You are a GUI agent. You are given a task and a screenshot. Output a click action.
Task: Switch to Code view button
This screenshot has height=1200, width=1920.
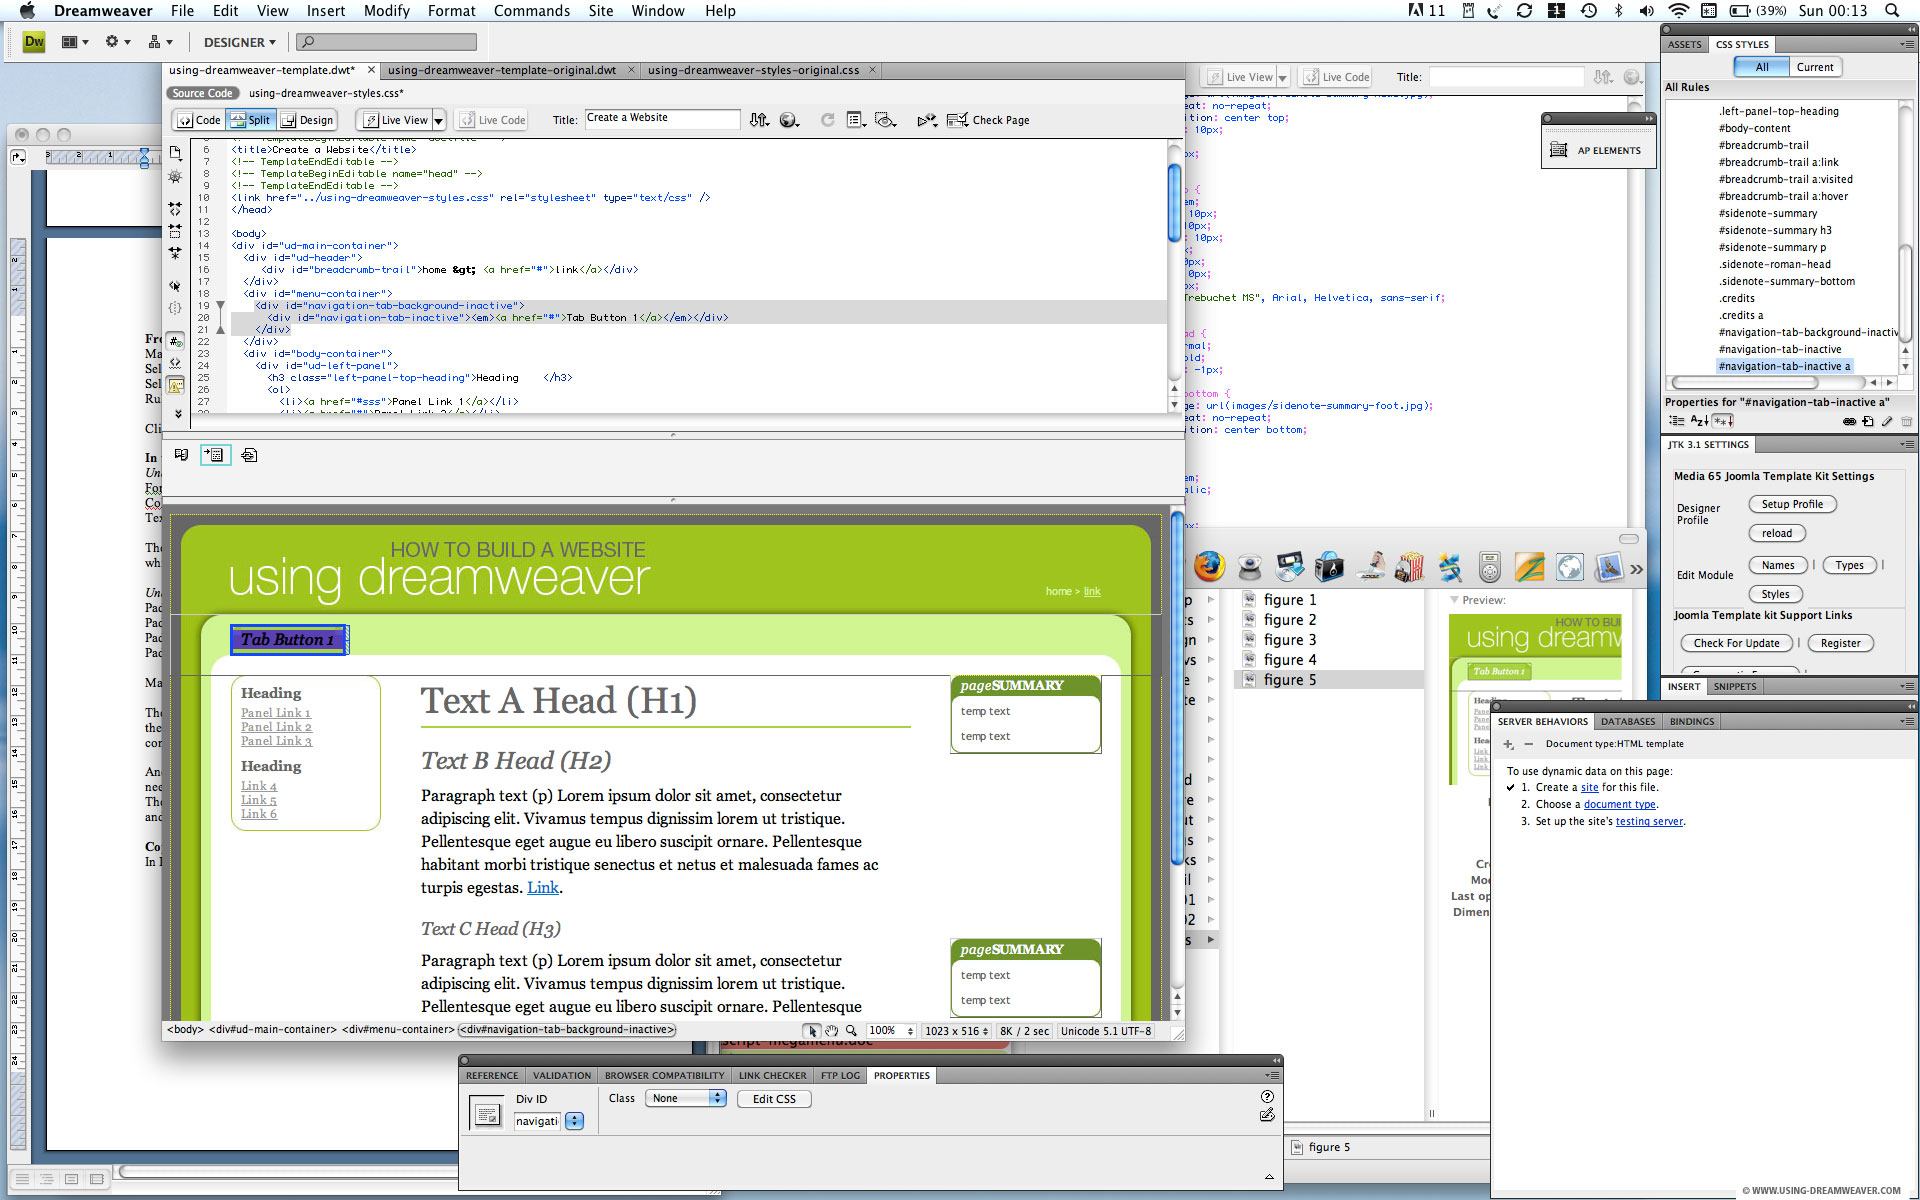click(199, 120)
